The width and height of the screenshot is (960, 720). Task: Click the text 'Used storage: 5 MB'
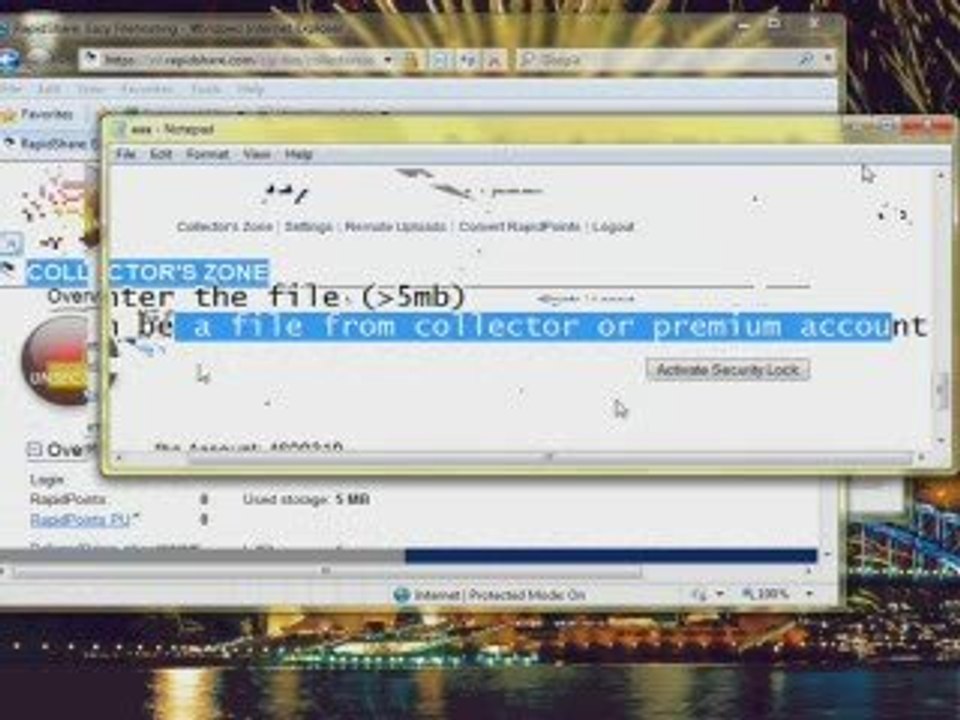[306, 500]
